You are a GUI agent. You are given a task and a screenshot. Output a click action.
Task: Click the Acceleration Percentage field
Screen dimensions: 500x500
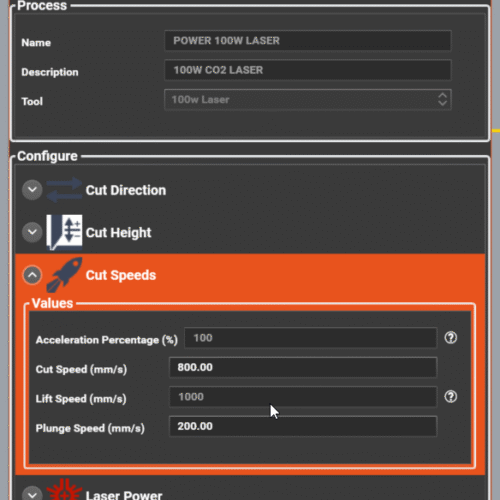coord(310,338)
